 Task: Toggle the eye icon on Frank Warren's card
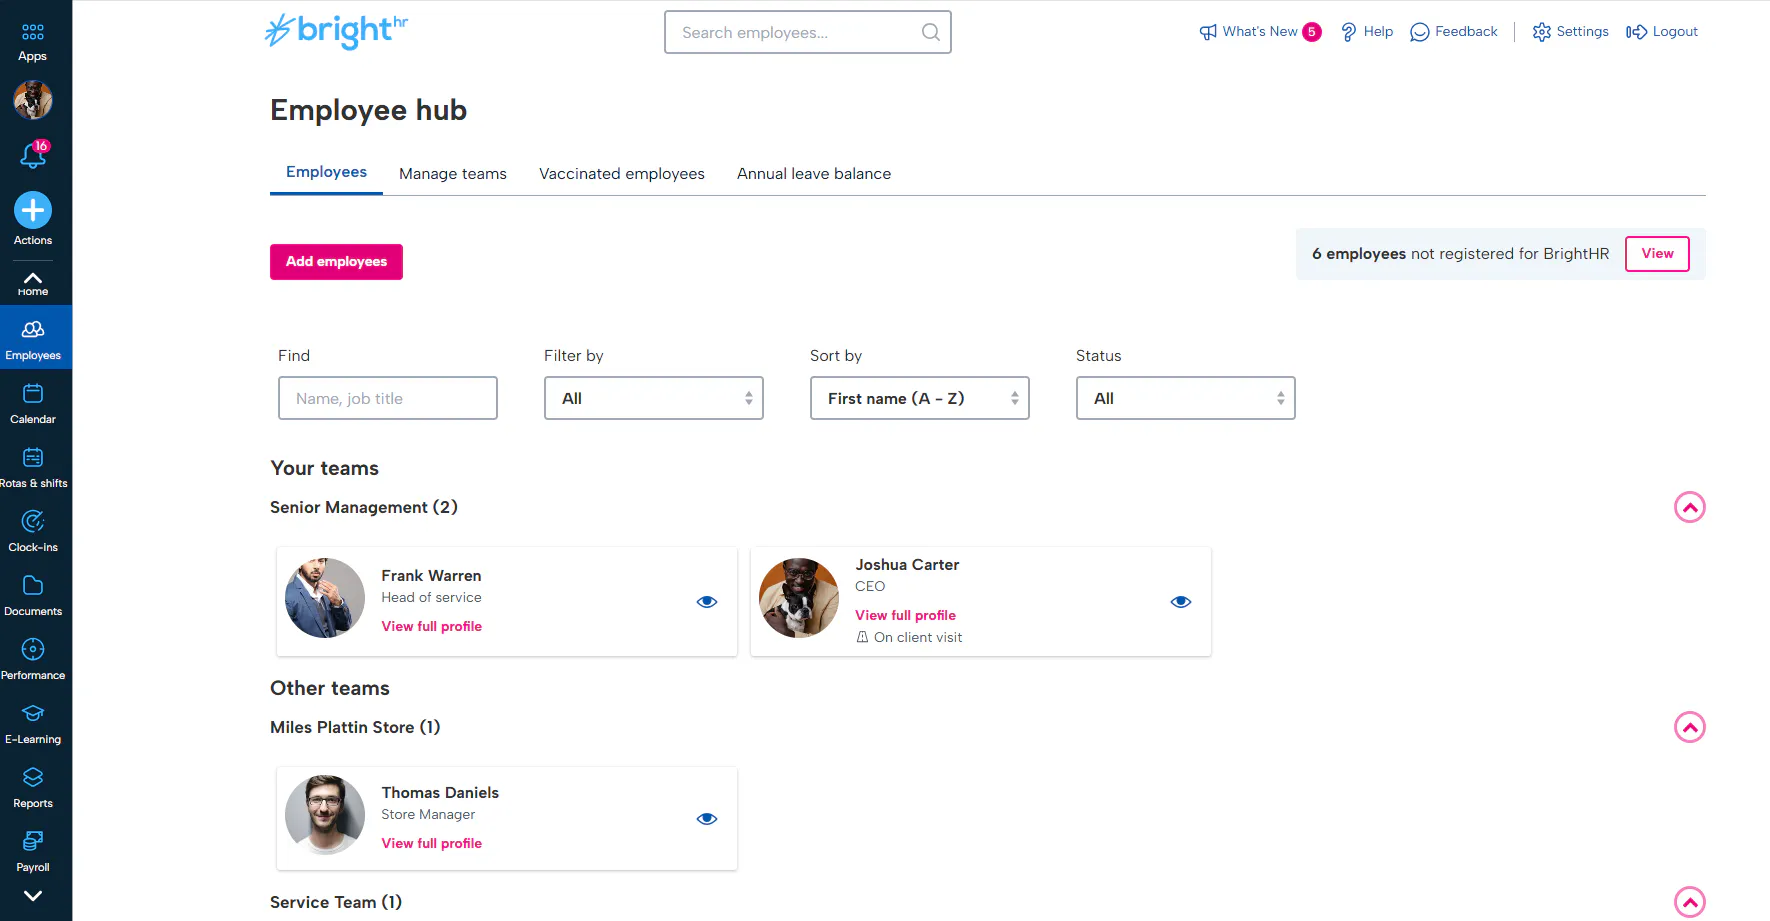coord(707,602)
